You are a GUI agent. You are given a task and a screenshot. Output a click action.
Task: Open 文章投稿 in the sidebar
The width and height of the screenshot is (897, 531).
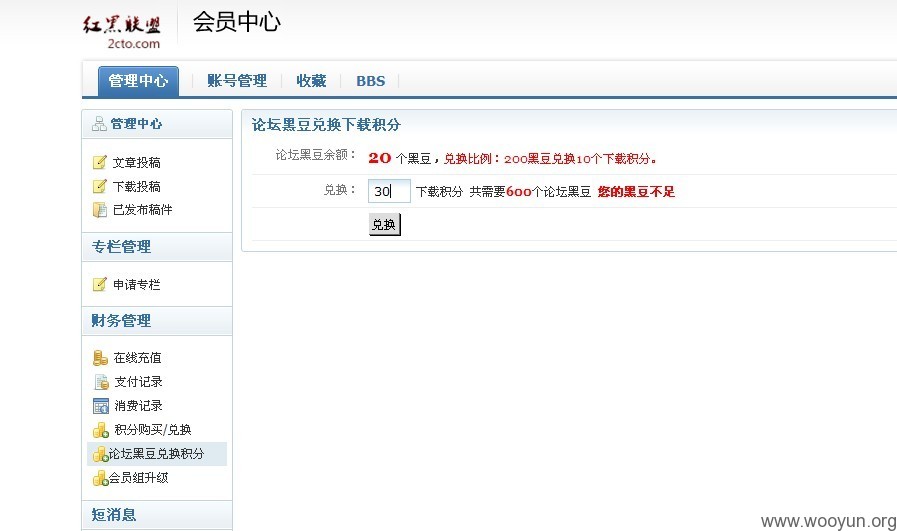136,163
